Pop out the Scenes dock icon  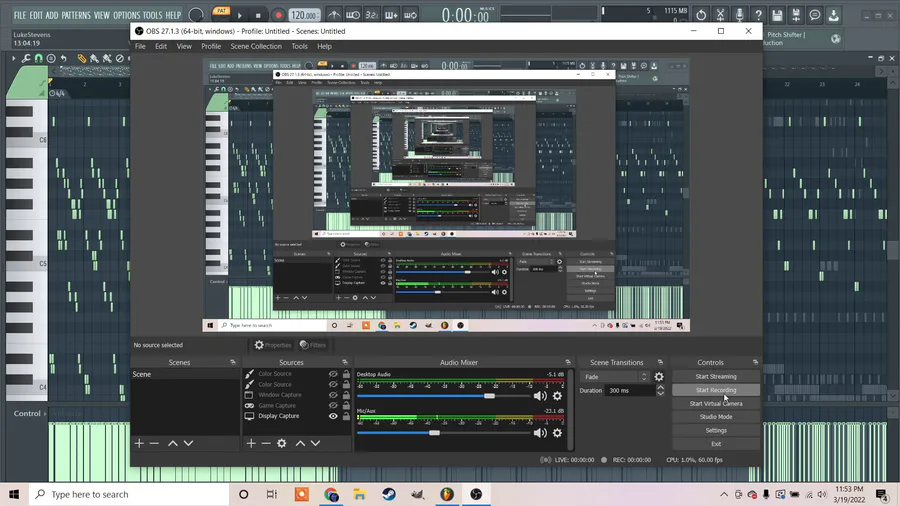[232, 363]
